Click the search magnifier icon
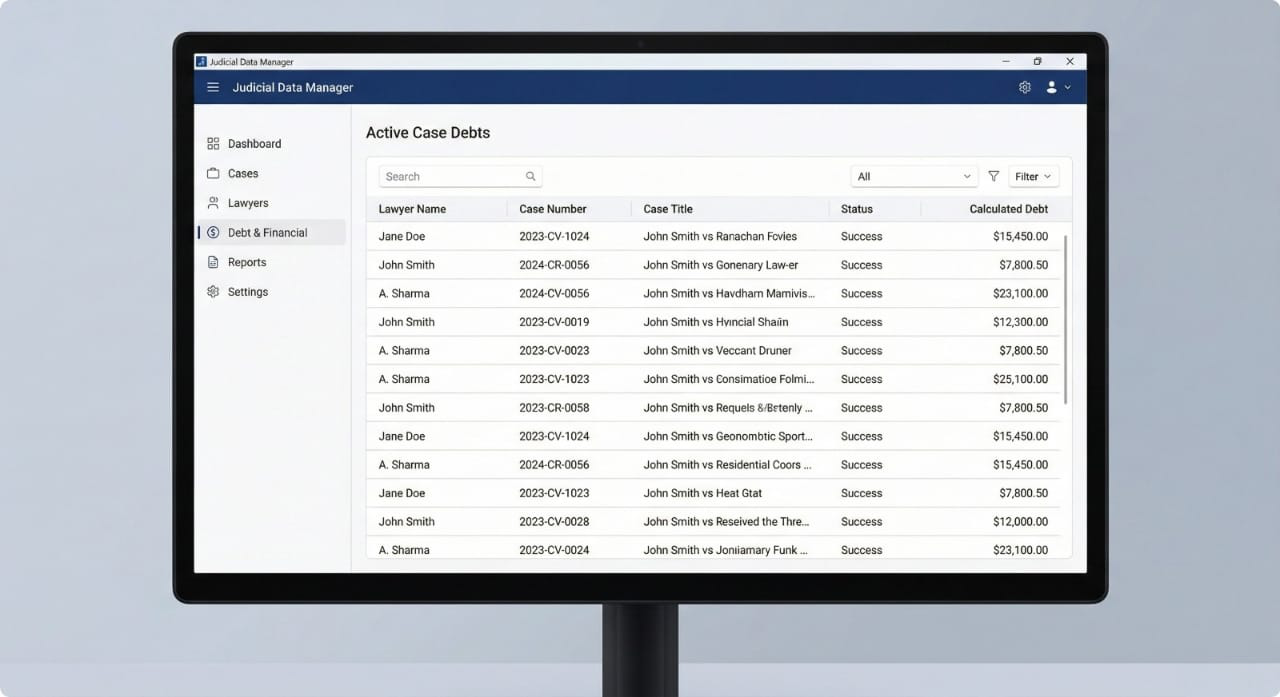This screenshot has width=1280, height=697. [531, 176]
